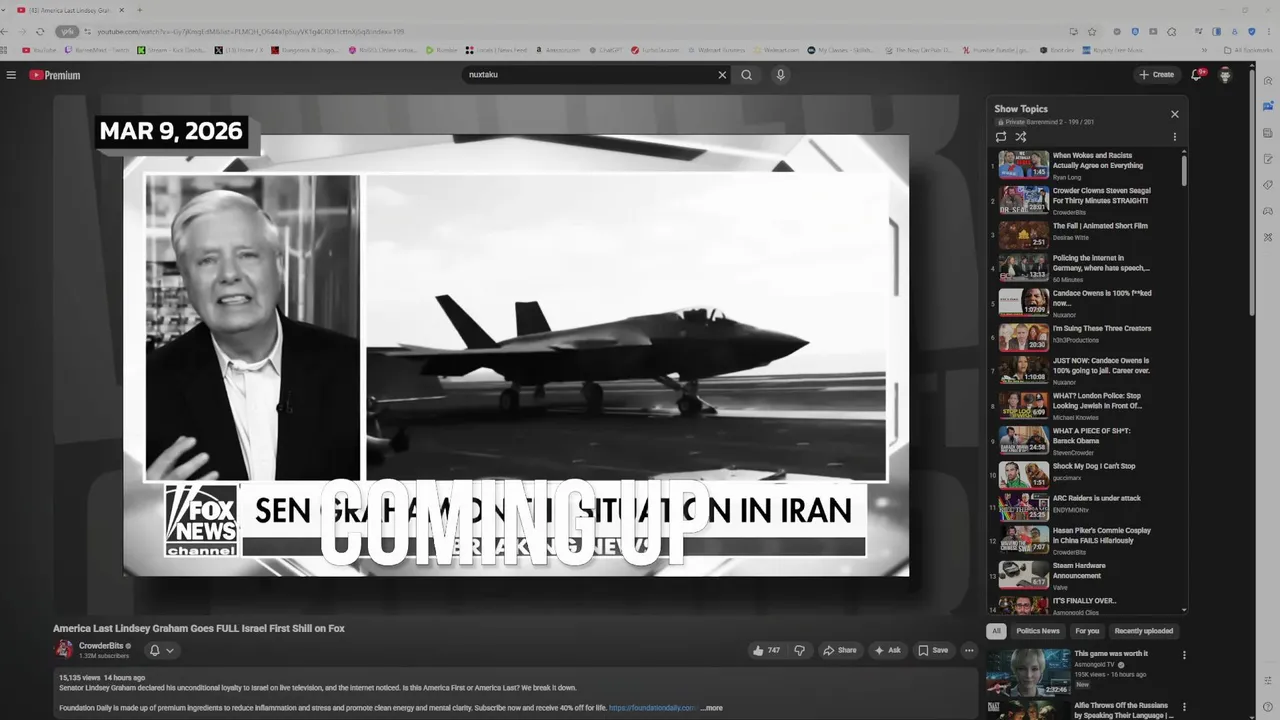Open 'Steam Hardware Announcement' playlist item
The image size is (1280, 720).
click(x=1085, y=575)
